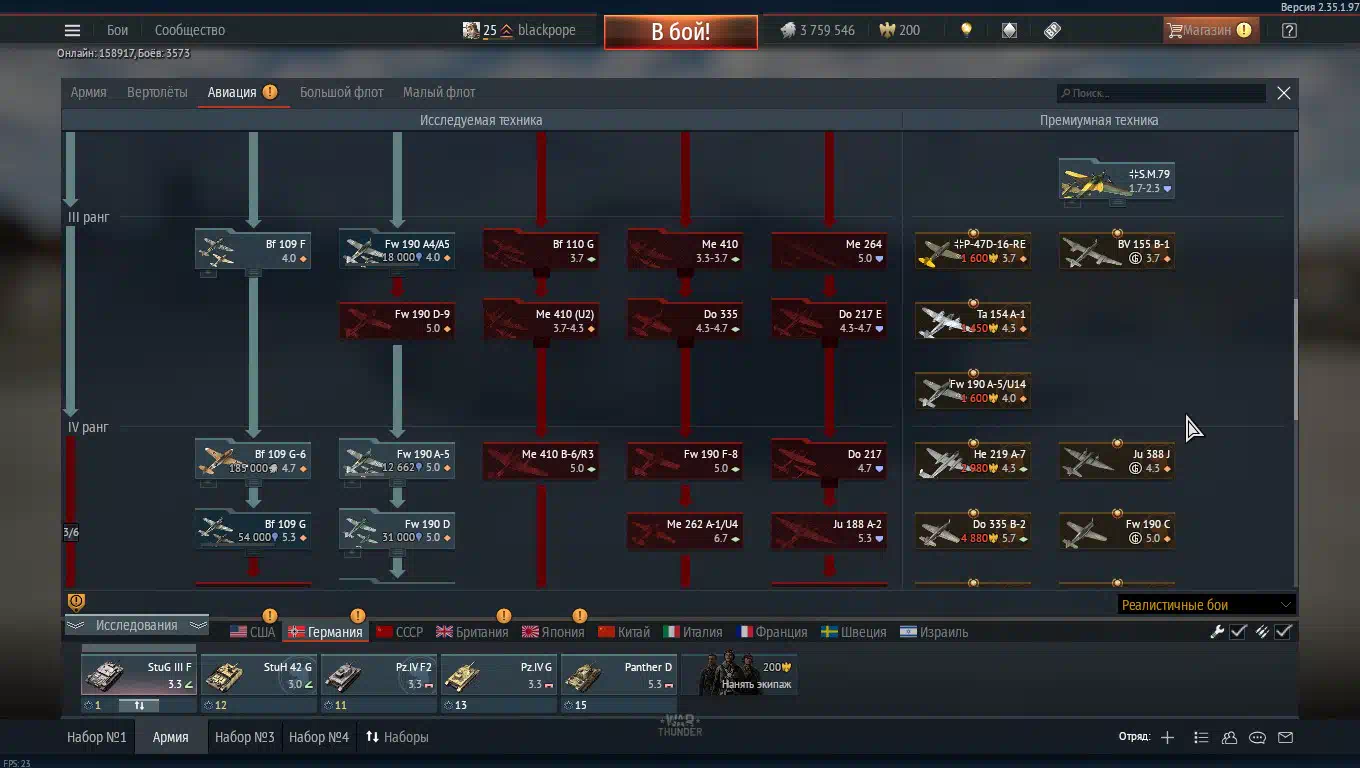This screenshot has width=1360, height=768.
Task: Select the Набор №1 preset
Action: click(x=96, y=737)
